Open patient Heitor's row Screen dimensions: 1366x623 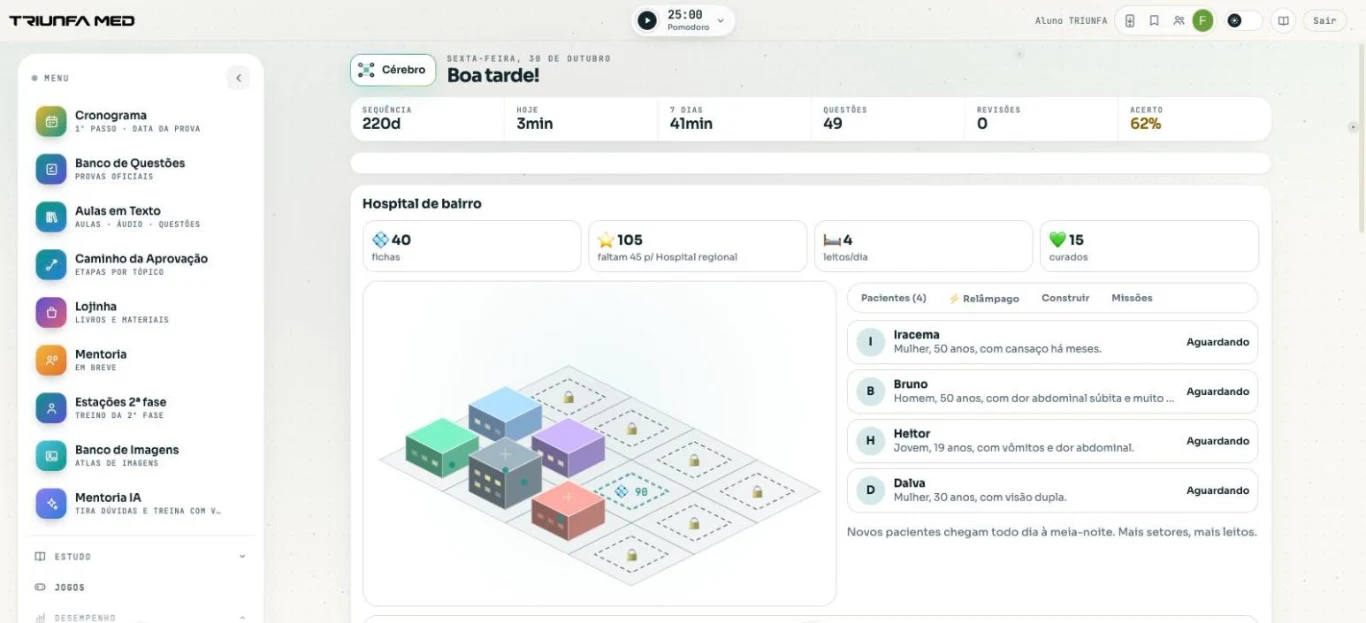click(1052, 441)
